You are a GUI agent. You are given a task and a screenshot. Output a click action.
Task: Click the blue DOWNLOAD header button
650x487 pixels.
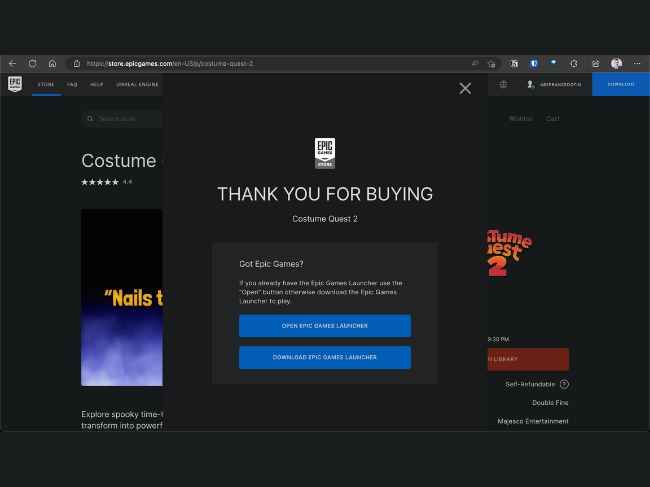pyautogui.click(x=621, y=84)
